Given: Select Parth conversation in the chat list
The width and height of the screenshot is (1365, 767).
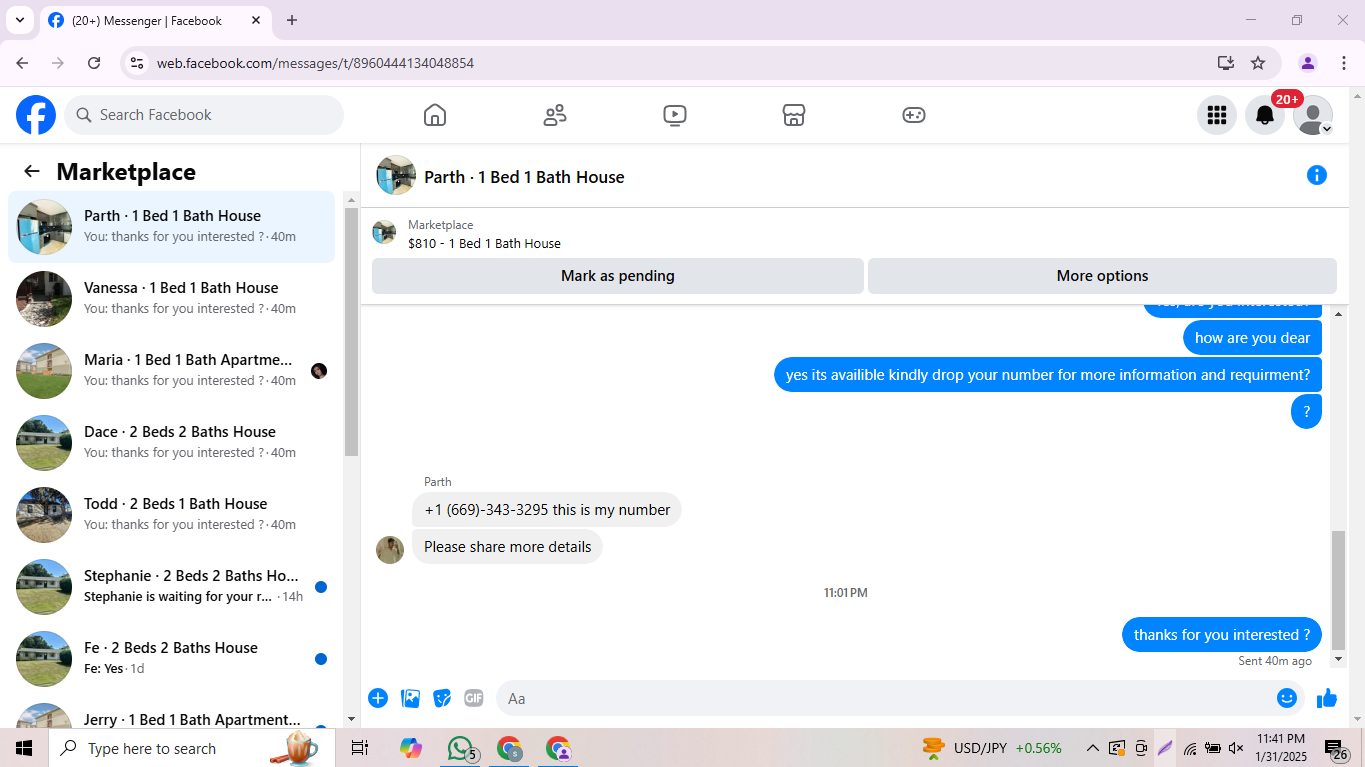Looking at the screenshot, I should (172, 227).
